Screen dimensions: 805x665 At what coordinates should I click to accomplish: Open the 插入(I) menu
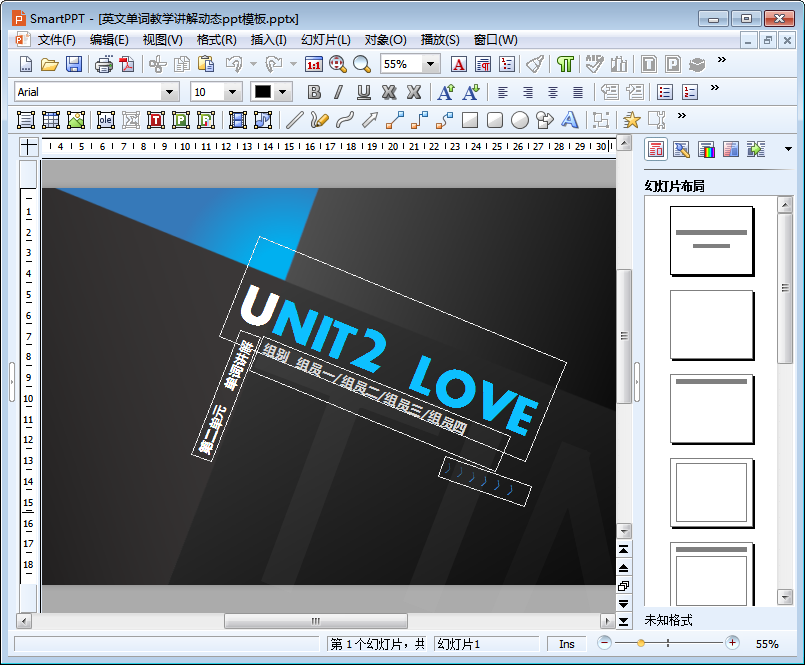click(x=268, y=40)
